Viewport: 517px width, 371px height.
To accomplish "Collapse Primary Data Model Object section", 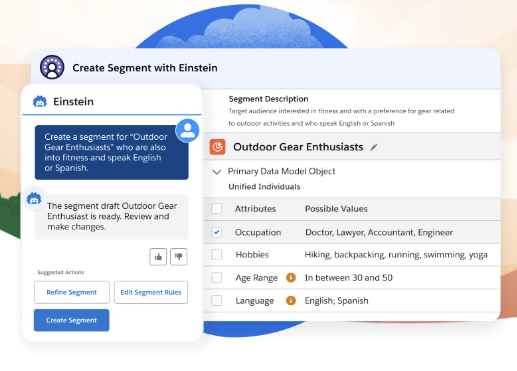I will 217,172.
